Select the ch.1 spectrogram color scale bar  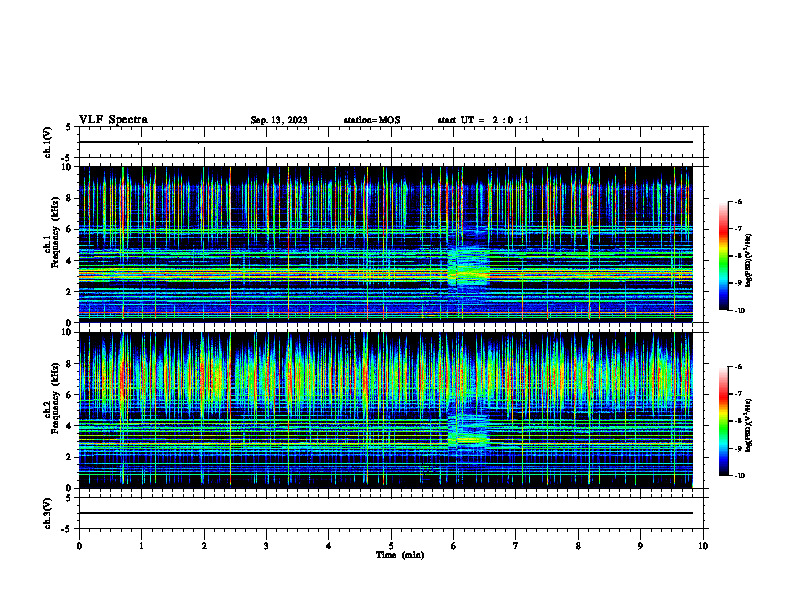(723, 256)
